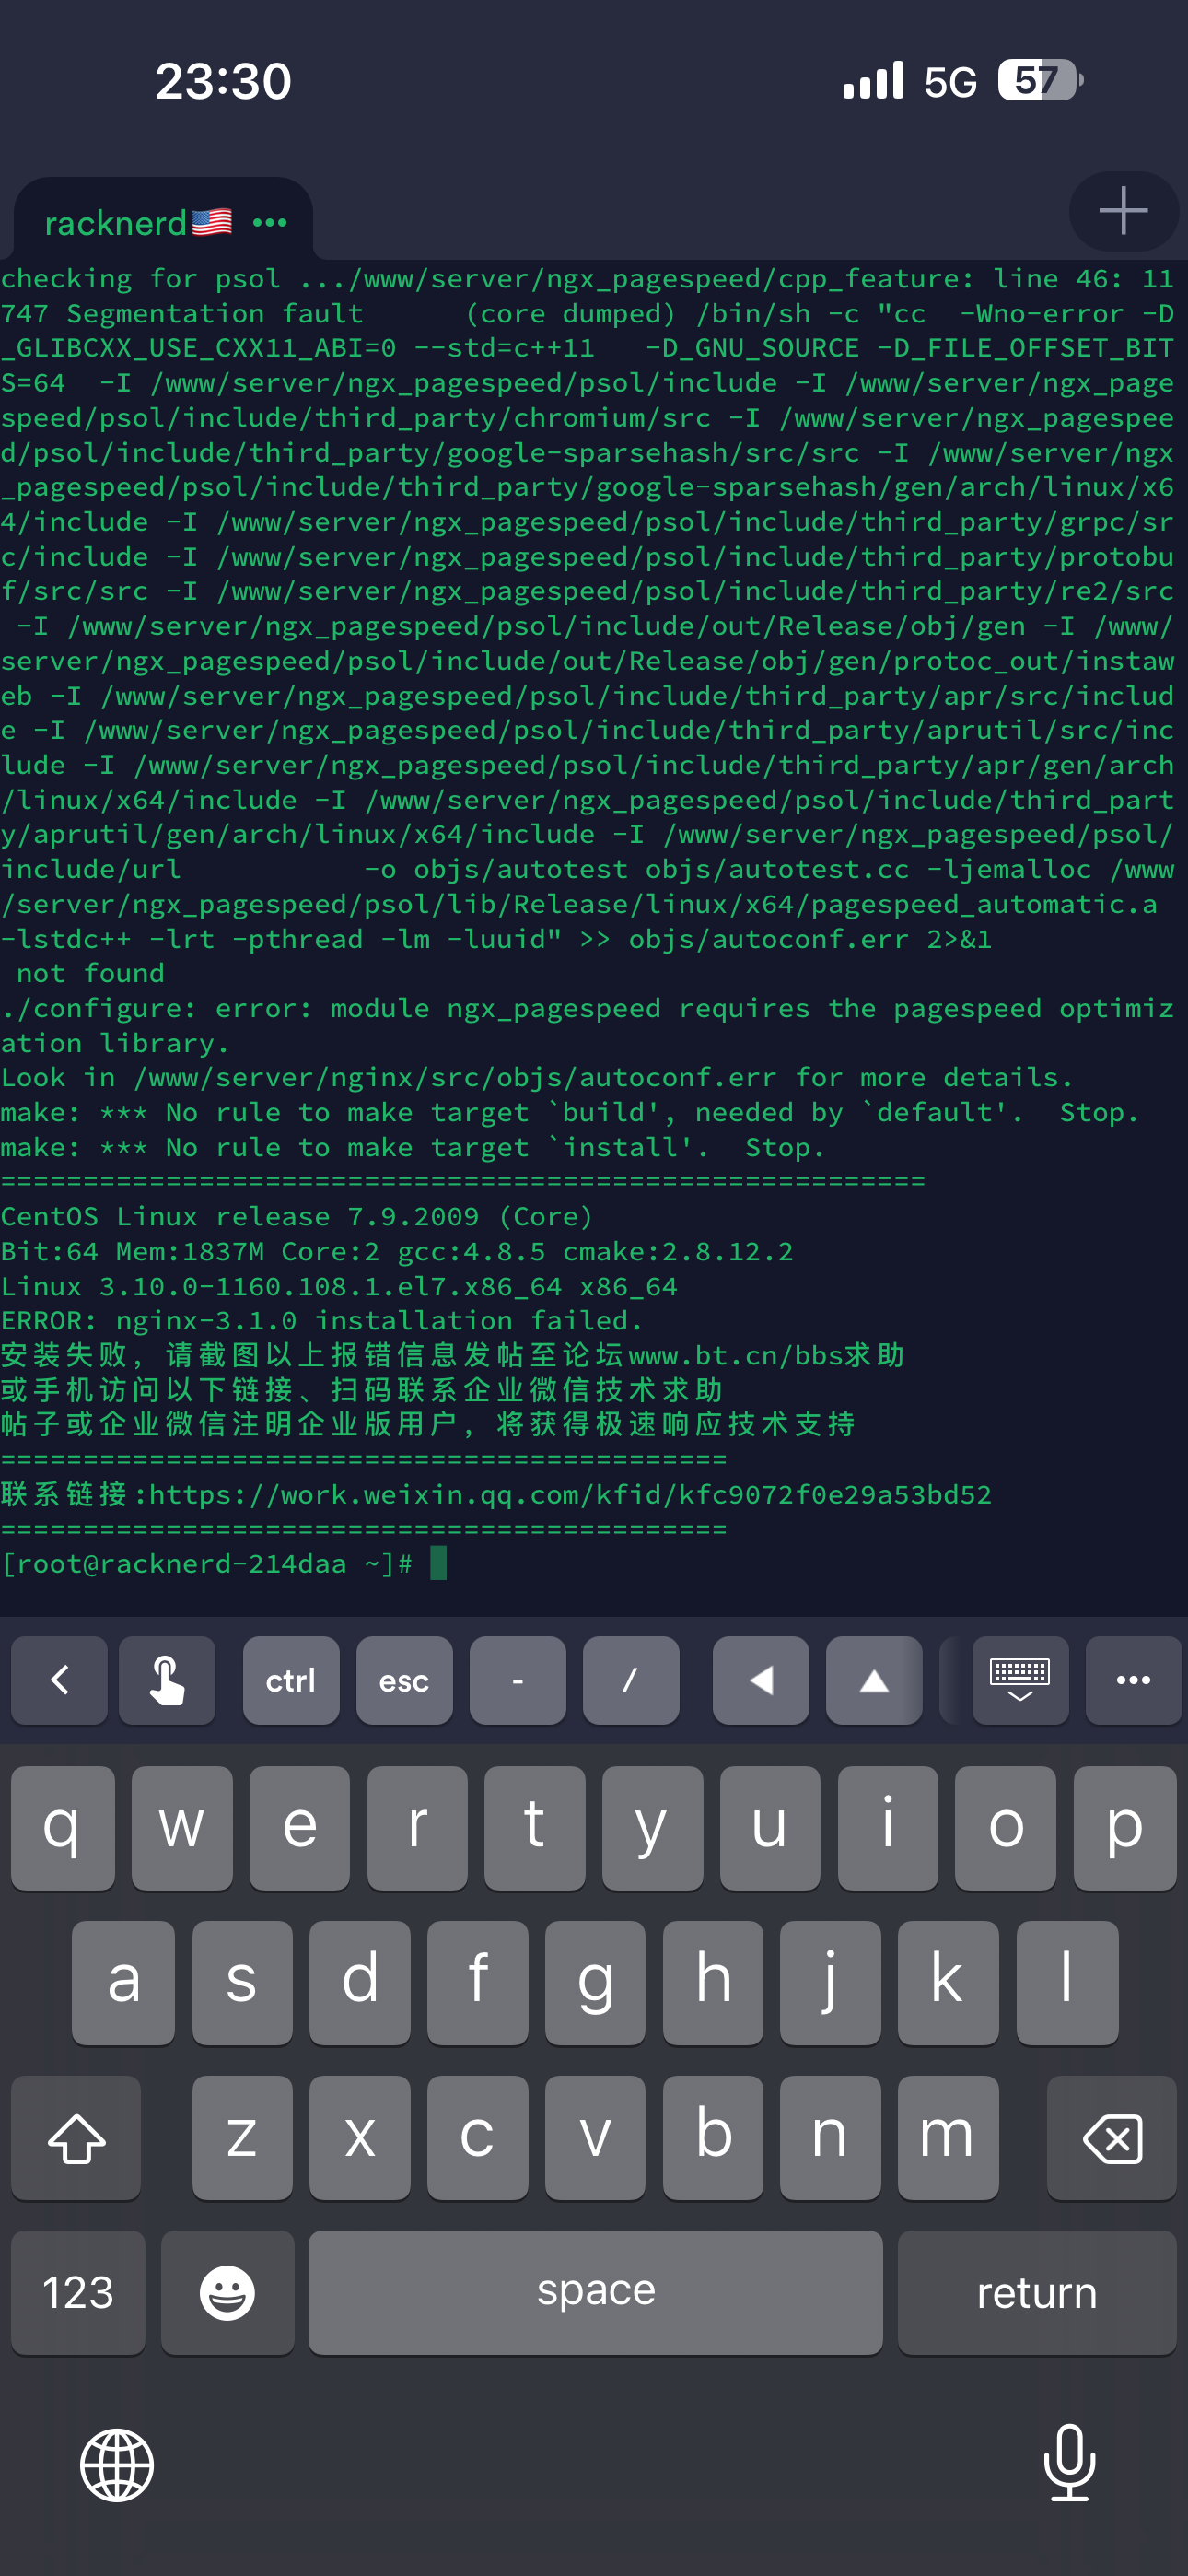Viewport: 1188px width, 2576px height.
Task: Tap the w key
Action: (182, 1827)
